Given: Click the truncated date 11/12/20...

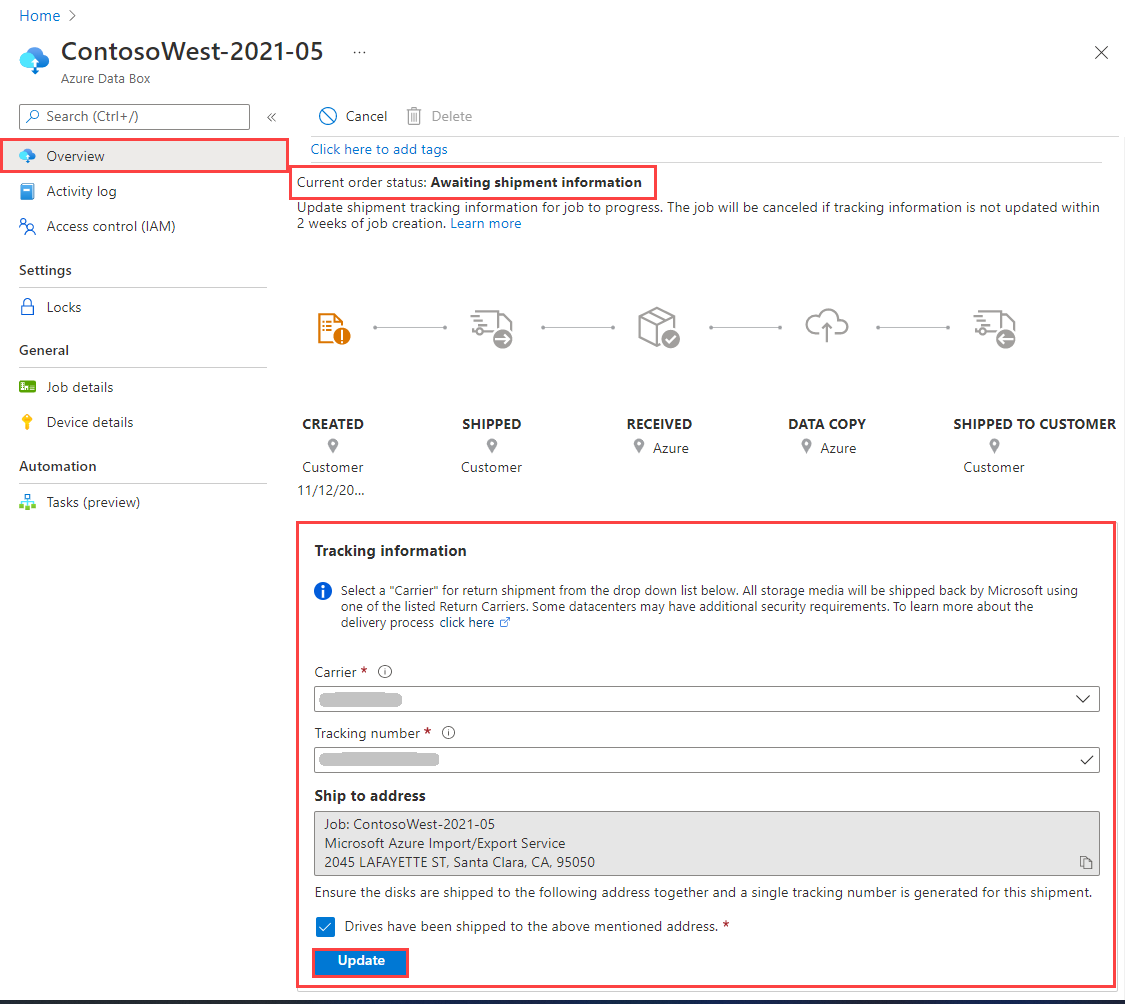Looking at the screenshot, I should (x=331, y=491).
